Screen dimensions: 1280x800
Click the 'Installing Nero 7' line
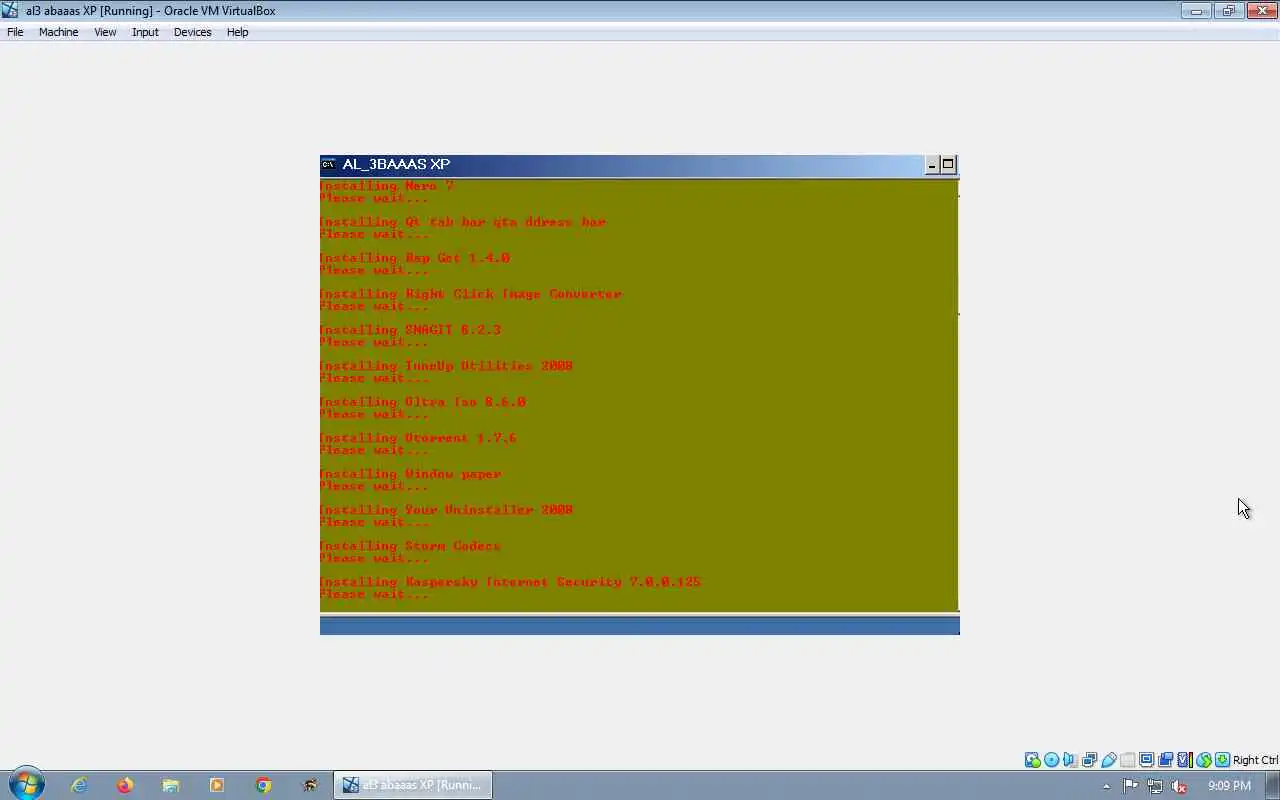(387, 186)
